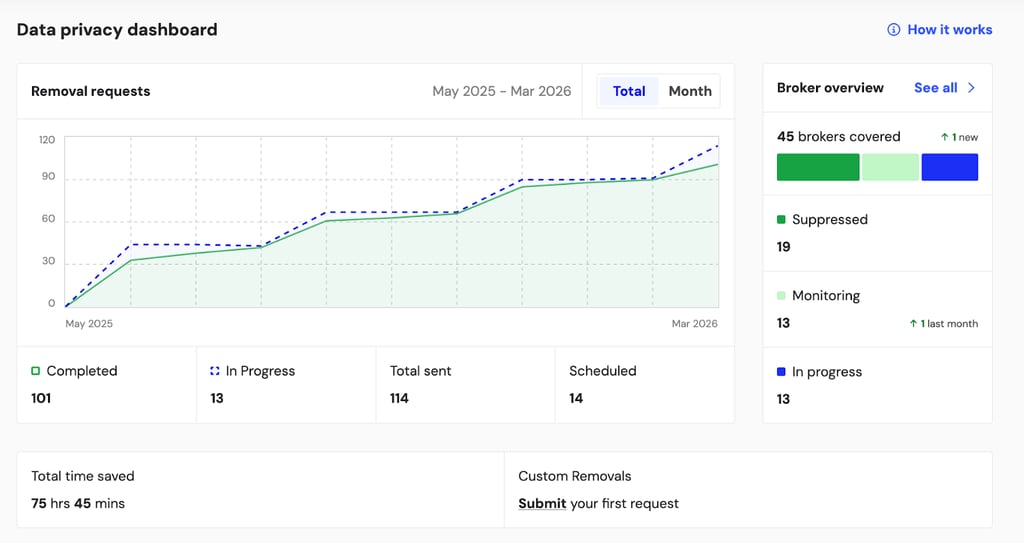Image resolution: width=1024 pixels, height=543 pixels.
Task: Open the How it works link
Action: [x=950, y=29]
